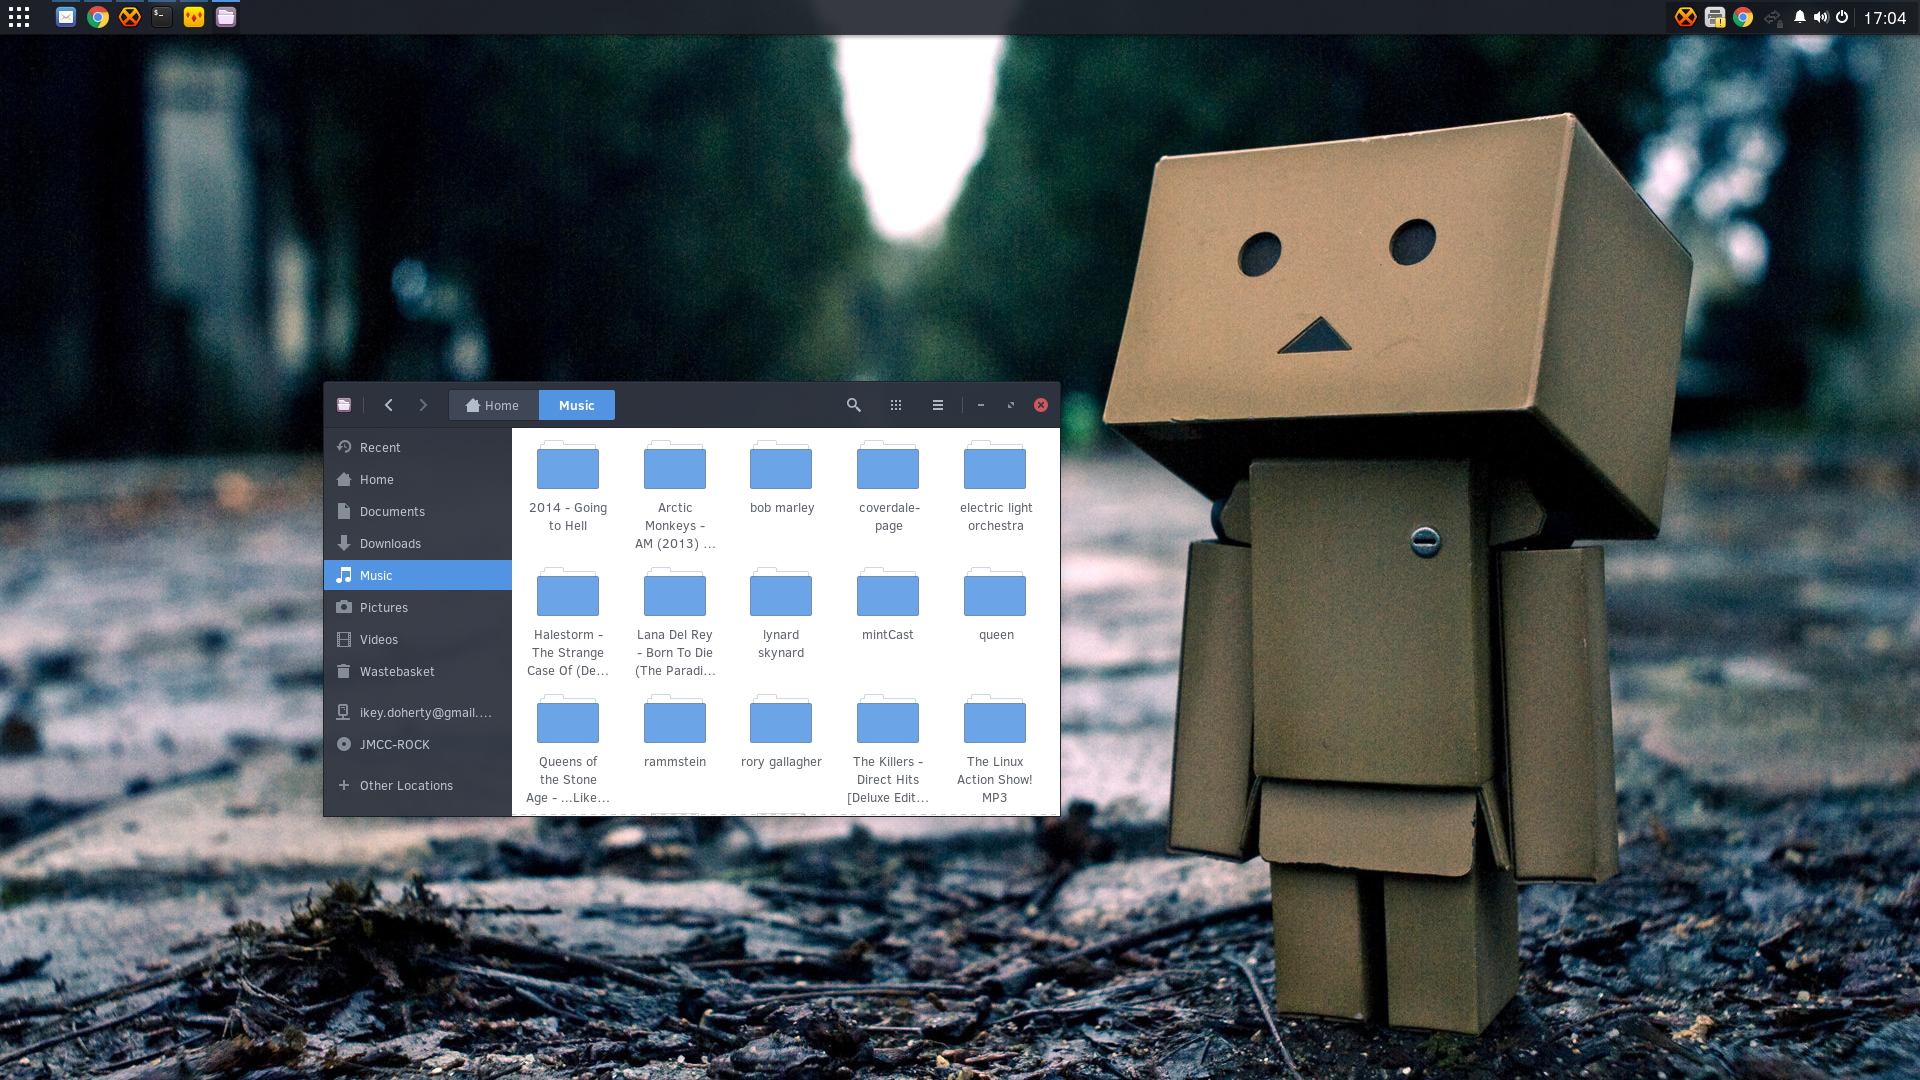
Task: Open Pictures from the sidebar
Action: [418, 607]
